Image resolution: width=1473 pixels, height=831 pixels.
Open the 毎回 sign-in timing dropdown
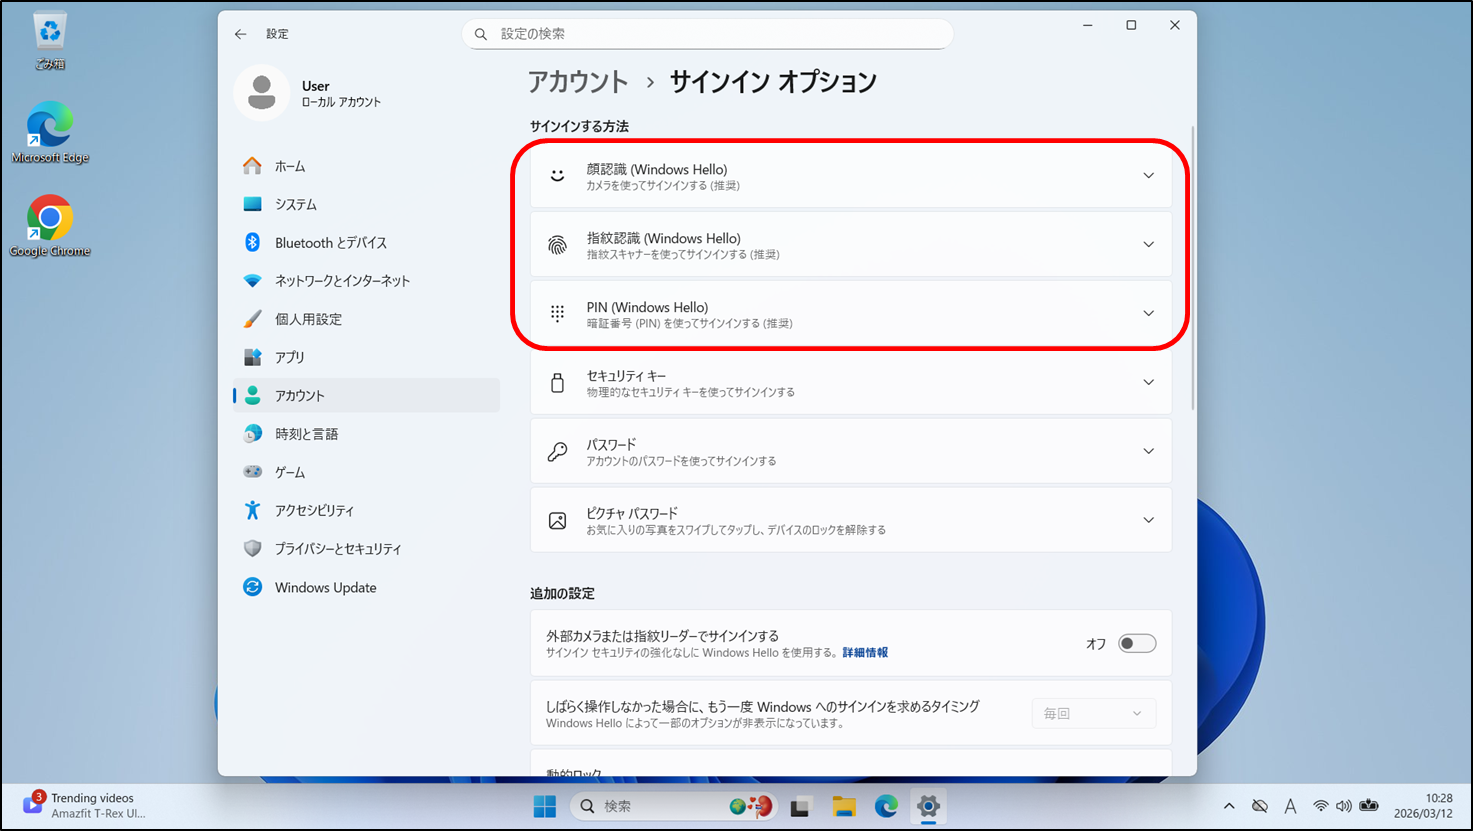1094,713
